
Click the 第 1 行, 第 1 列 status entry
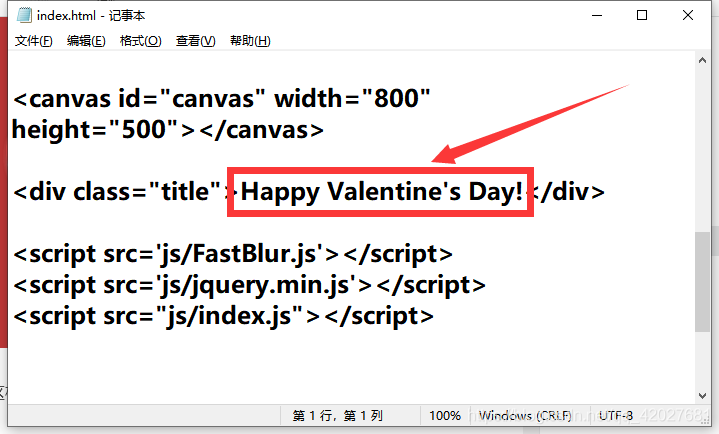tap(337, 416)
